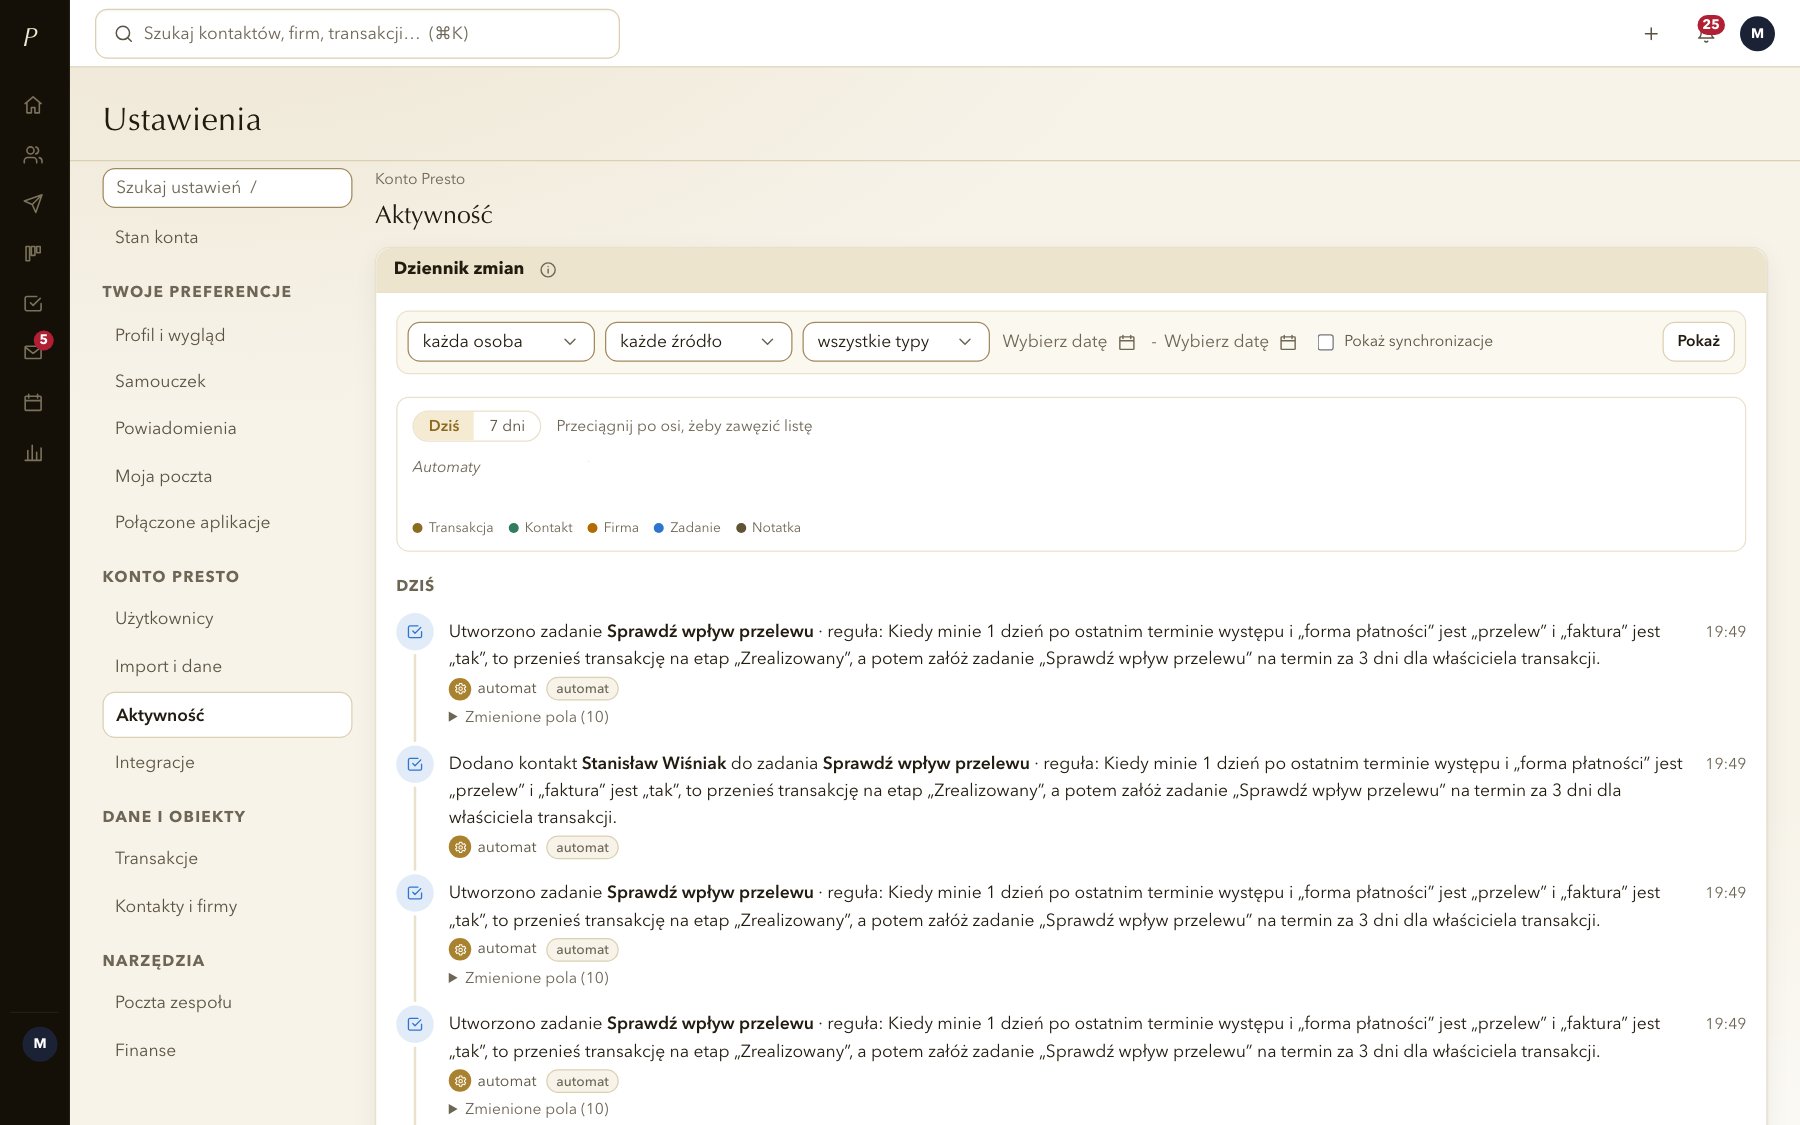Open Integracje settings page
Viewport: 1800px width, 1125px height.
(x=155, y=762)
